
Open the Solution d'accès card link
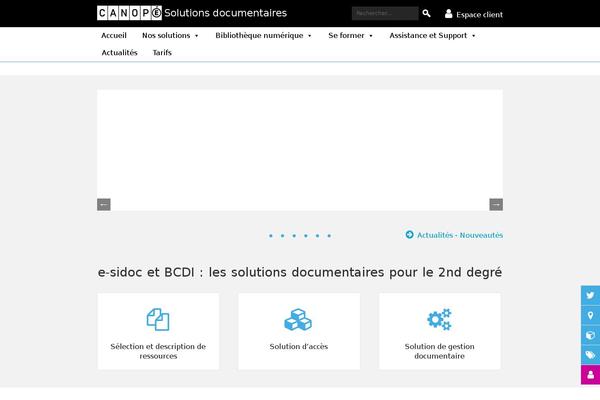coord(298,346)
